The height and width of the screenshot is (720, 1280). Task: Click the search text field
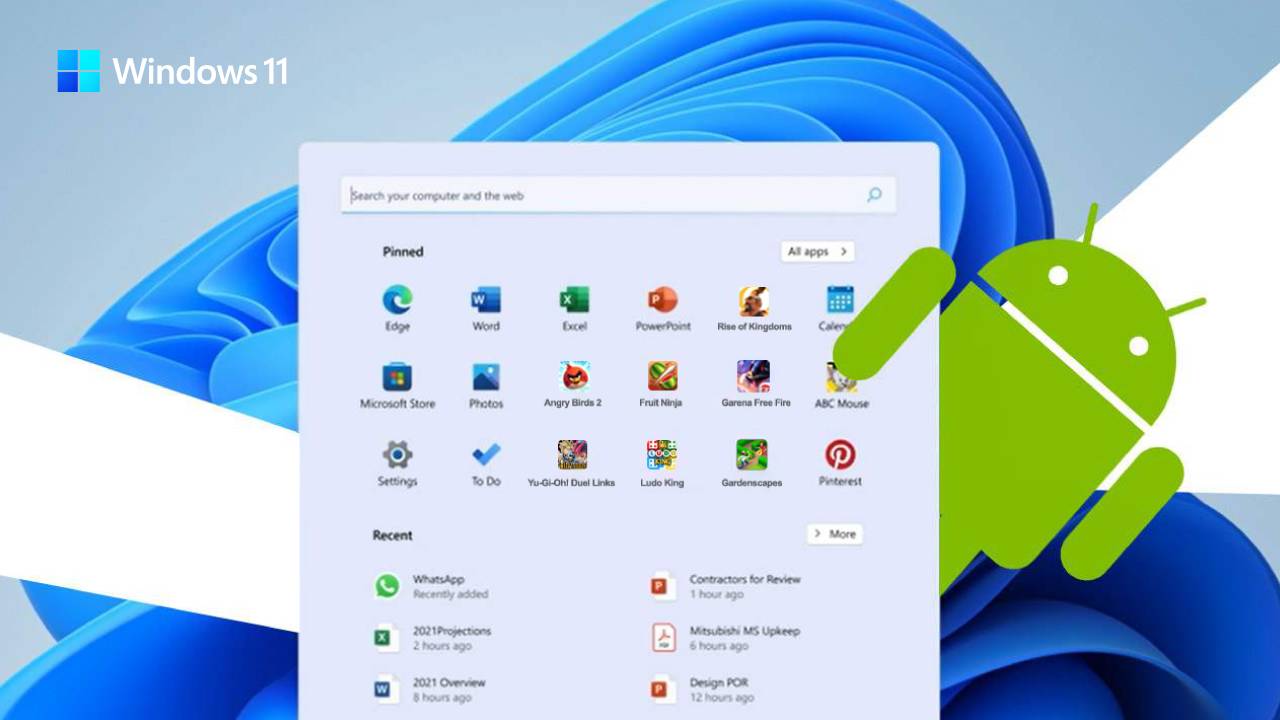600,196
